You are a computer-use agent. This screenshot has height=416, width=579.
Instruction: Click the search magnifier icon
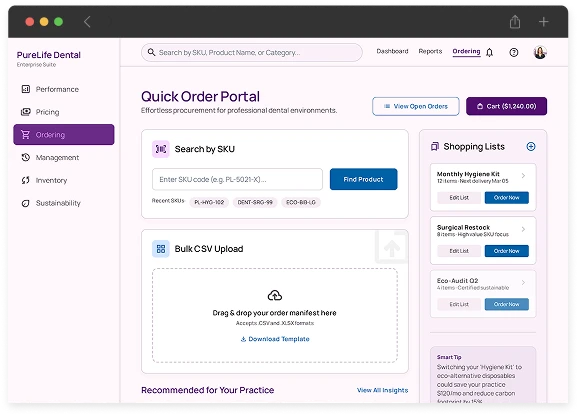pyautogui.click(x=151, y=52)
